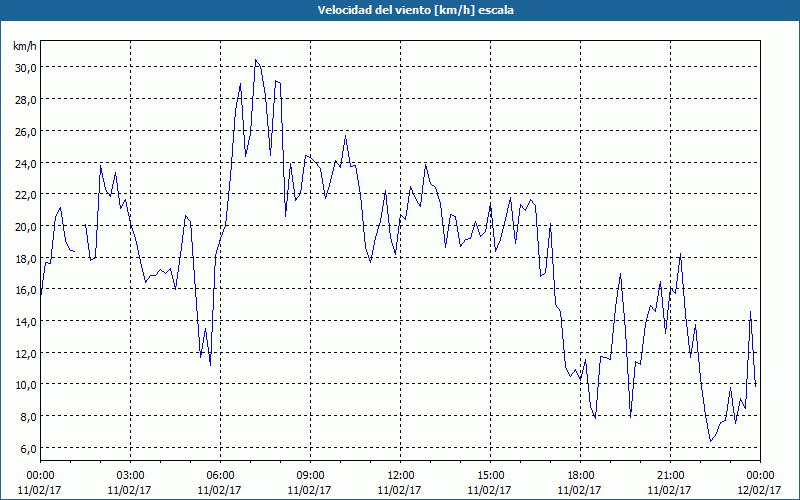Click the 28,0 y-axis label
The width and height of the screenshot is (800, 500).
25,99
